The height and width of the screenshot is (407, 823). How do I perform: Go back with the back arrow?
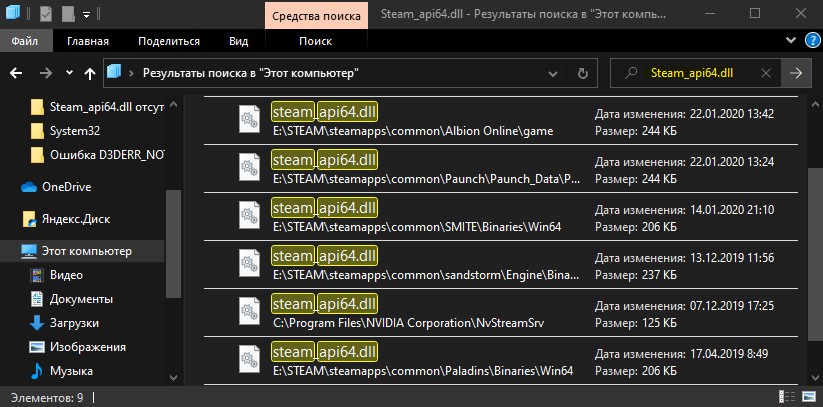pos(16,74)
